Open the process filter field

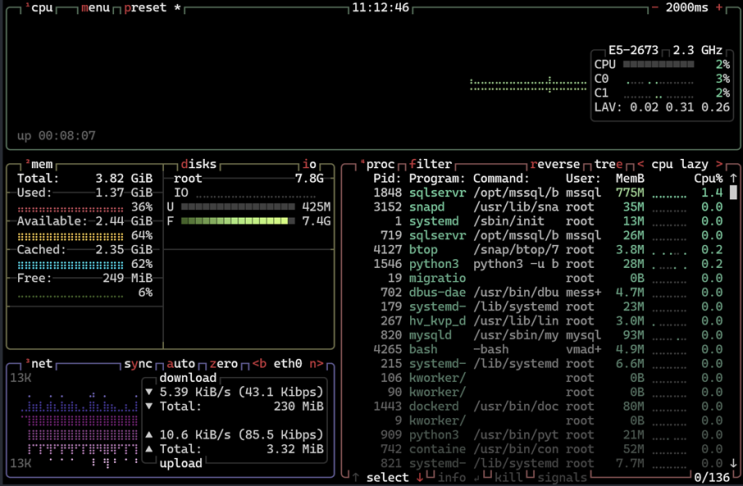(430, 164)
